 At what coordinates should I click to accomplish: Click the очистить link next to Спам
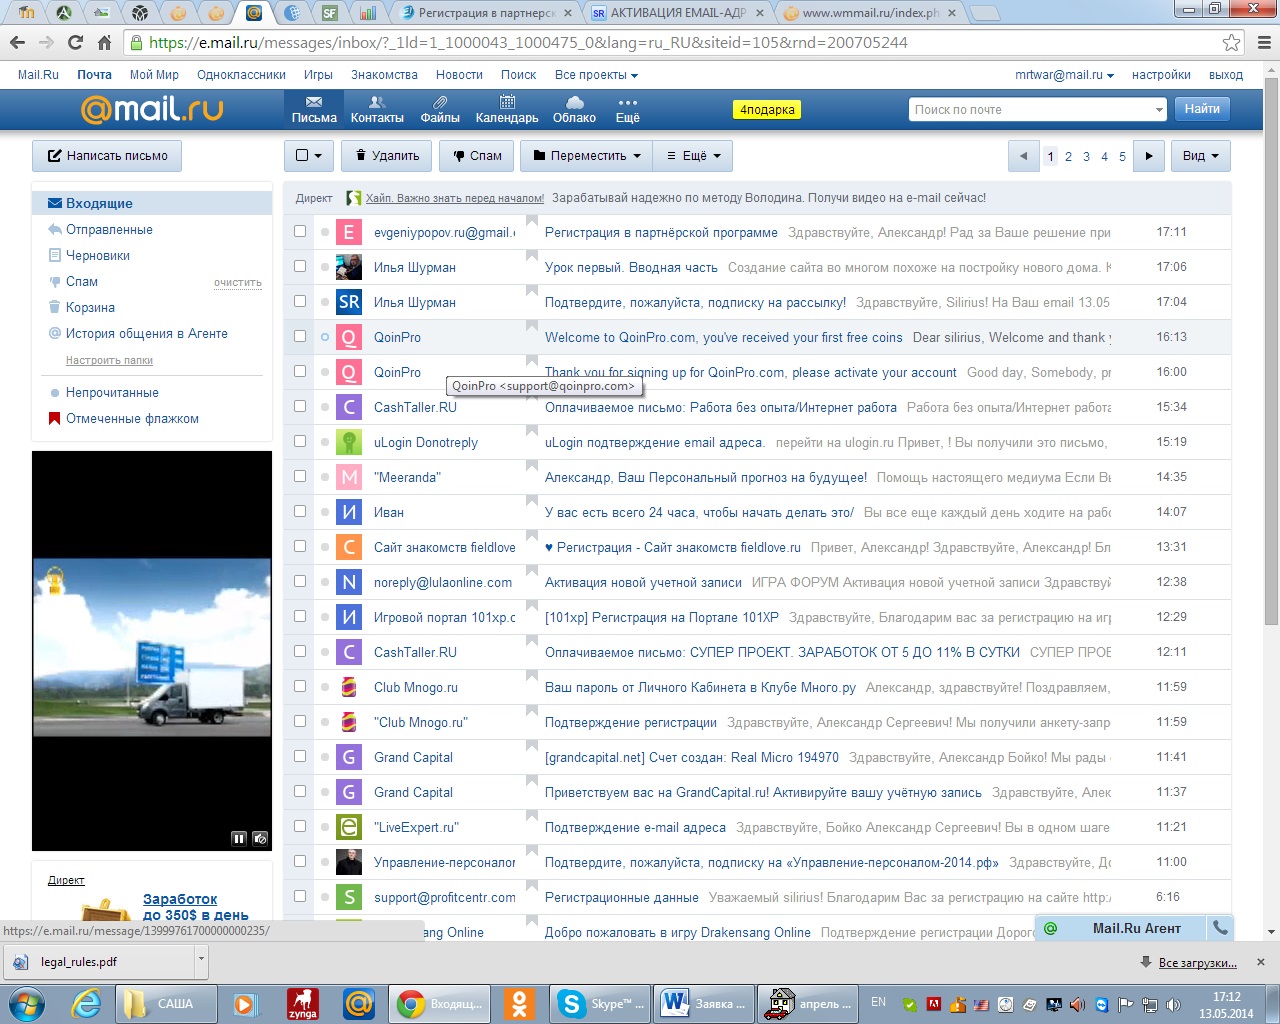click(238, 283)
